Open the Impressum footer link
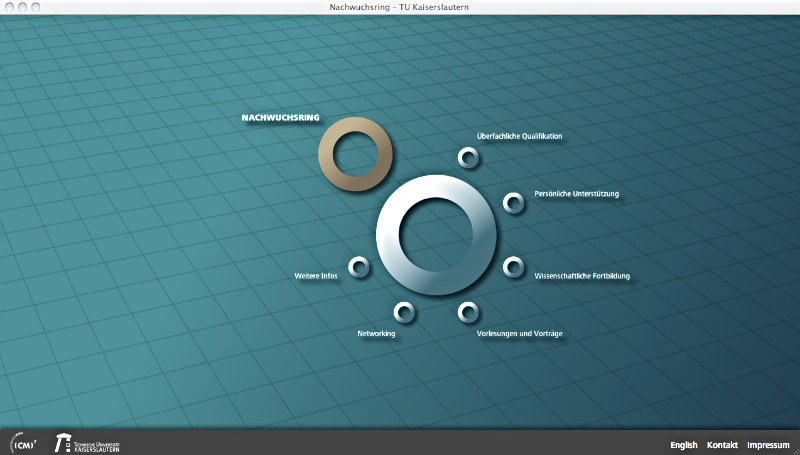Image resolution: width=800 pixels, height=455 pixels. point(768,445)
